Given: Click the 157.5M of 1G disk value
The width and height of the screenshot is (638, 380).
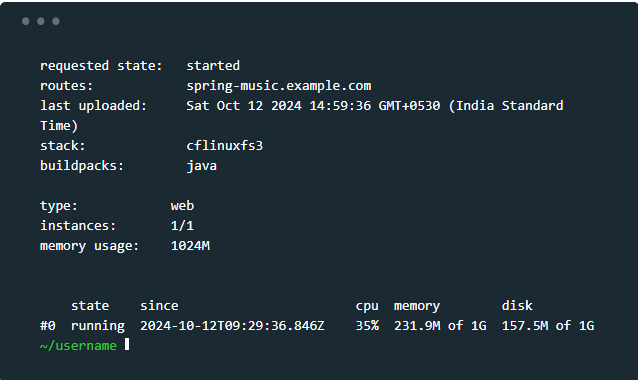Looking at the screenshot, I should 548,325.
